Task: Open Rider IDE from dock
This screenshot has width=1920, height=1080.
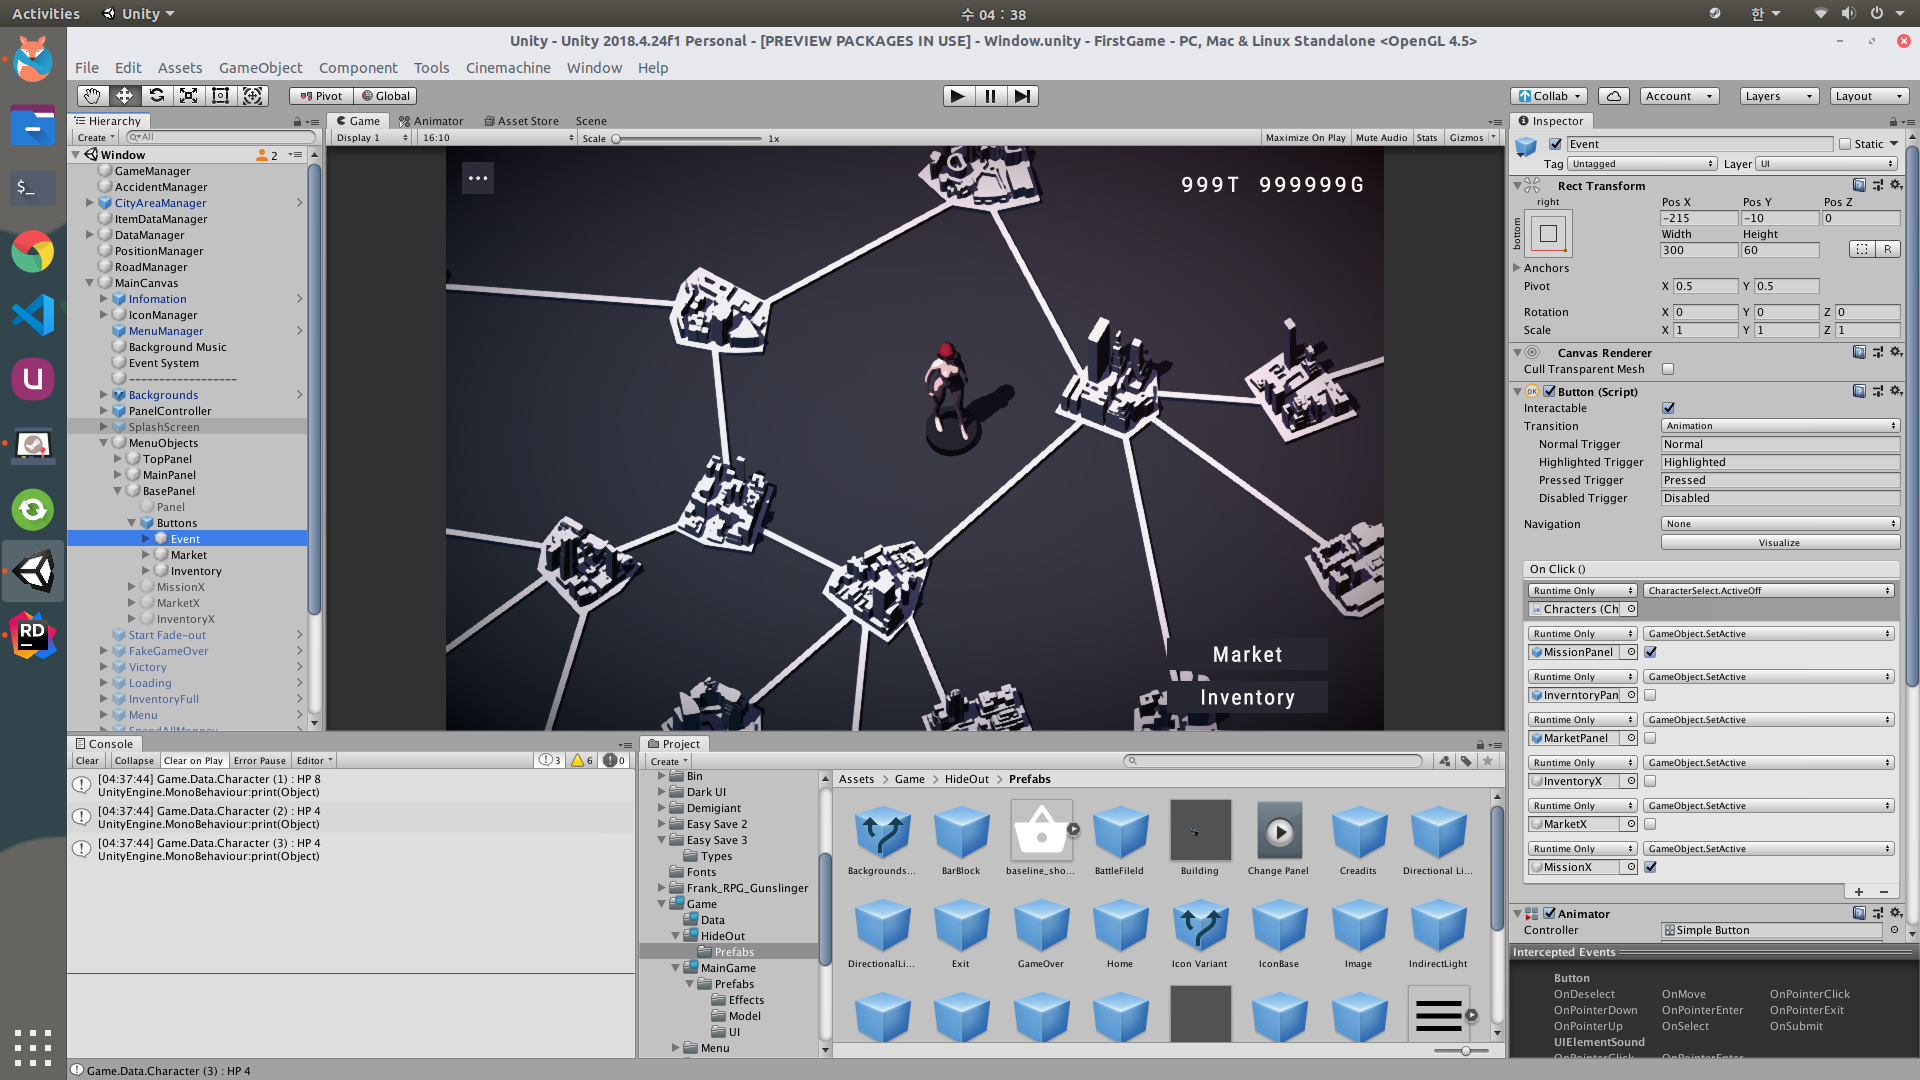Action: (x=33, y=636)
